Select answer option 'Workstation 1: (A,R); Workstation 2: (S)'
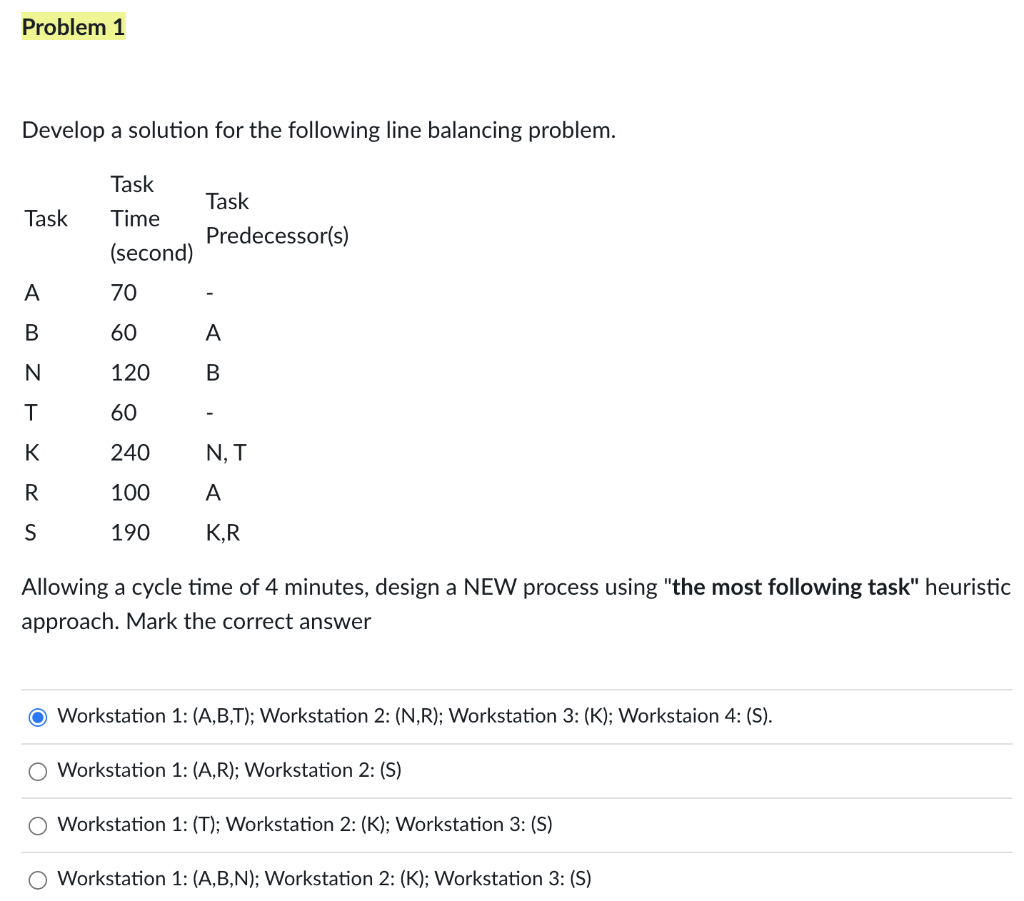The width and height of the screenshot is (1024, 901). click(x=37, y=771)
